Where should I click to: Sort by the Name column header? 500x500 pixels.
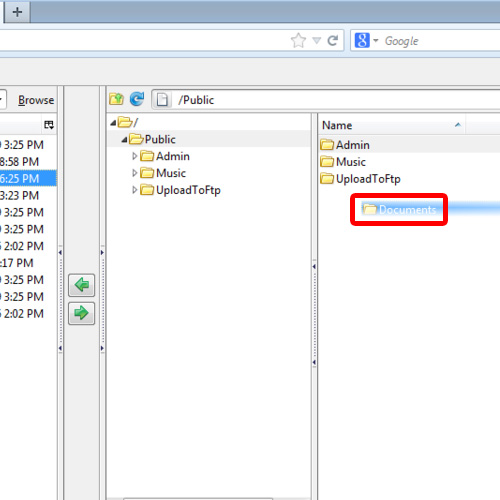click(392, 125)
